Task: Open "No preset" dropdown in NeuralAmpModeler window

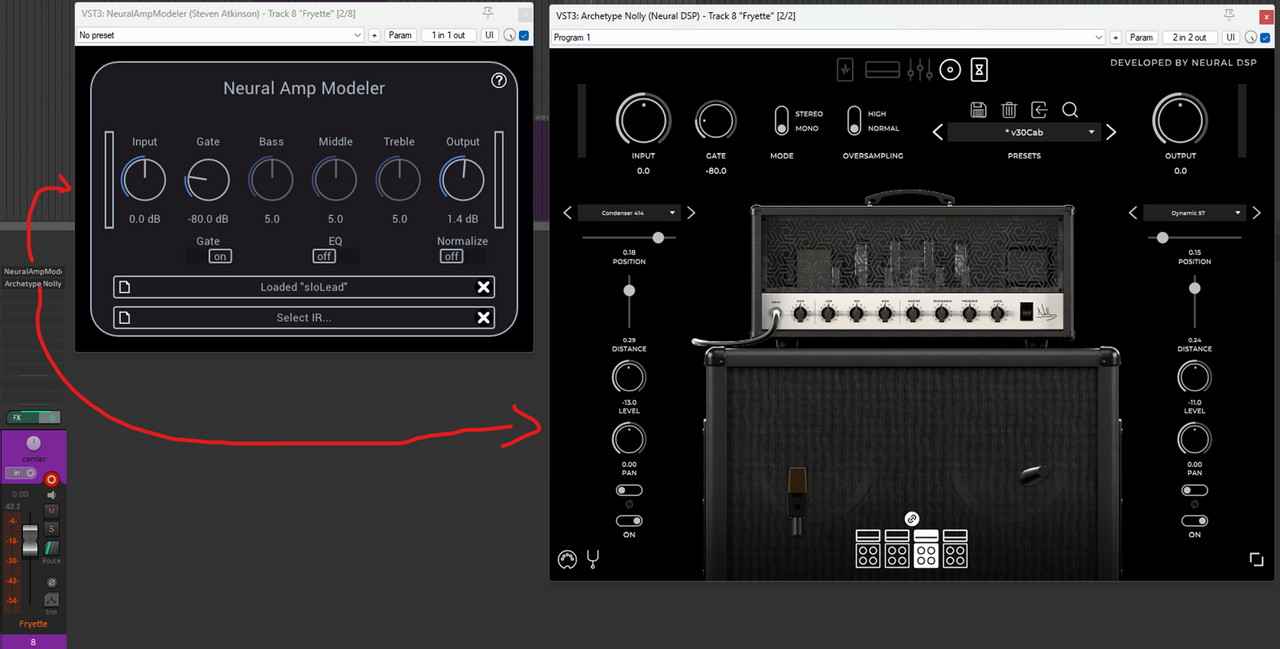Action: pyautogui.click(x=220, y=35)
